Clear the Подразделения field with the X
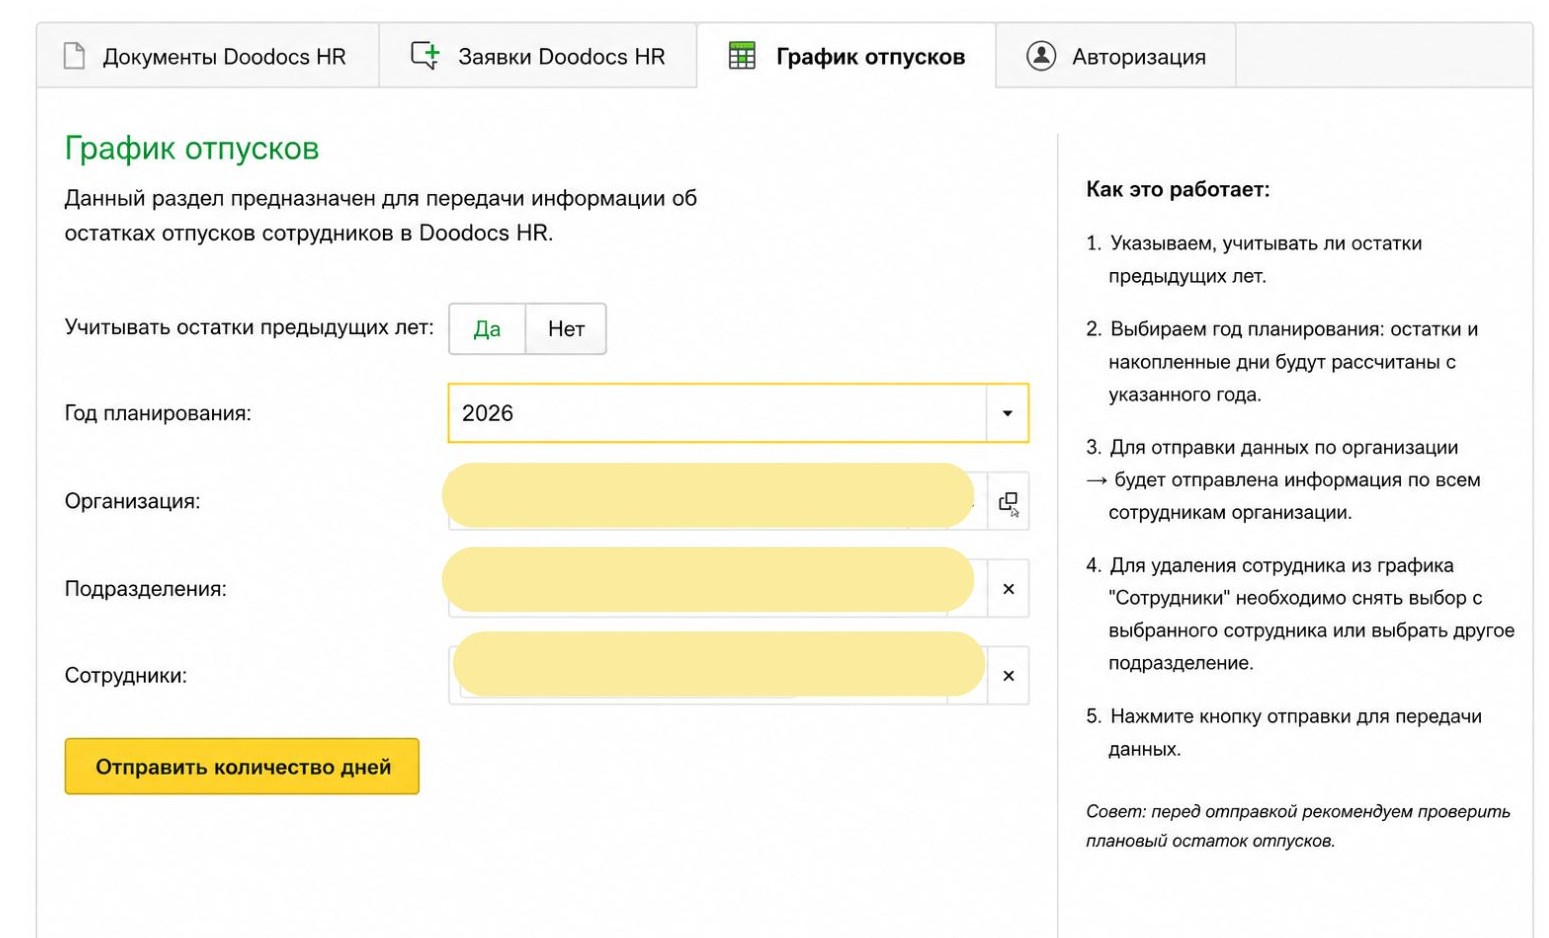 point(1008,589)
